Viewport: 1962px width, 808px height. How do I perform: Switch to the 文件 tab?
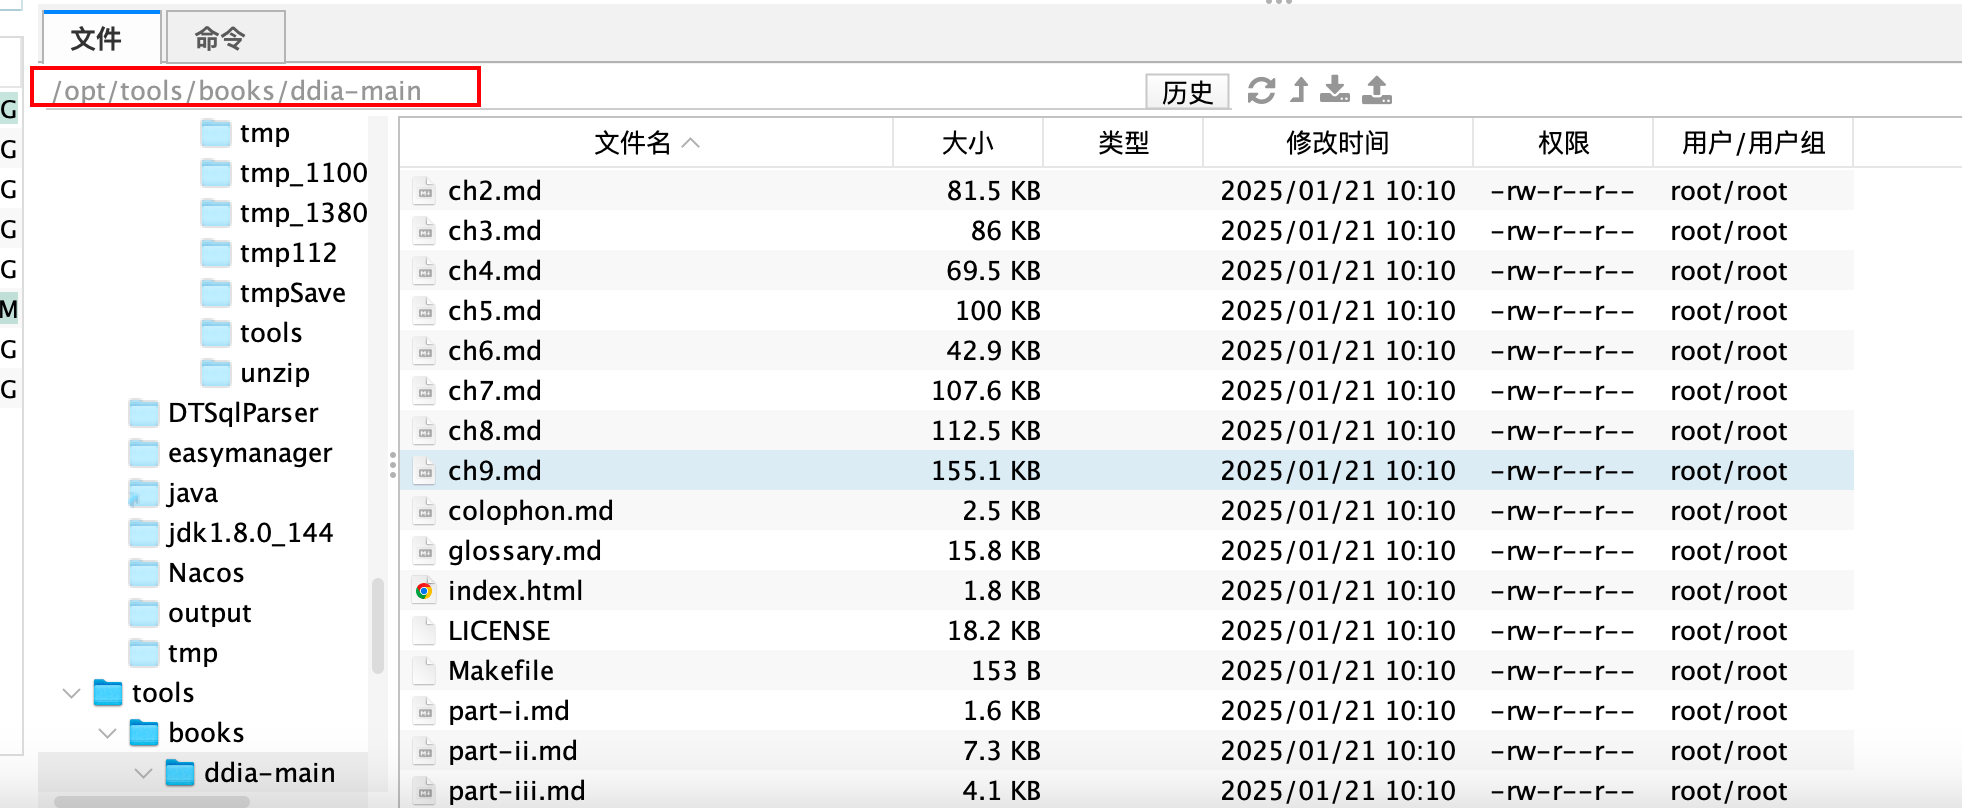pos(101,38)
